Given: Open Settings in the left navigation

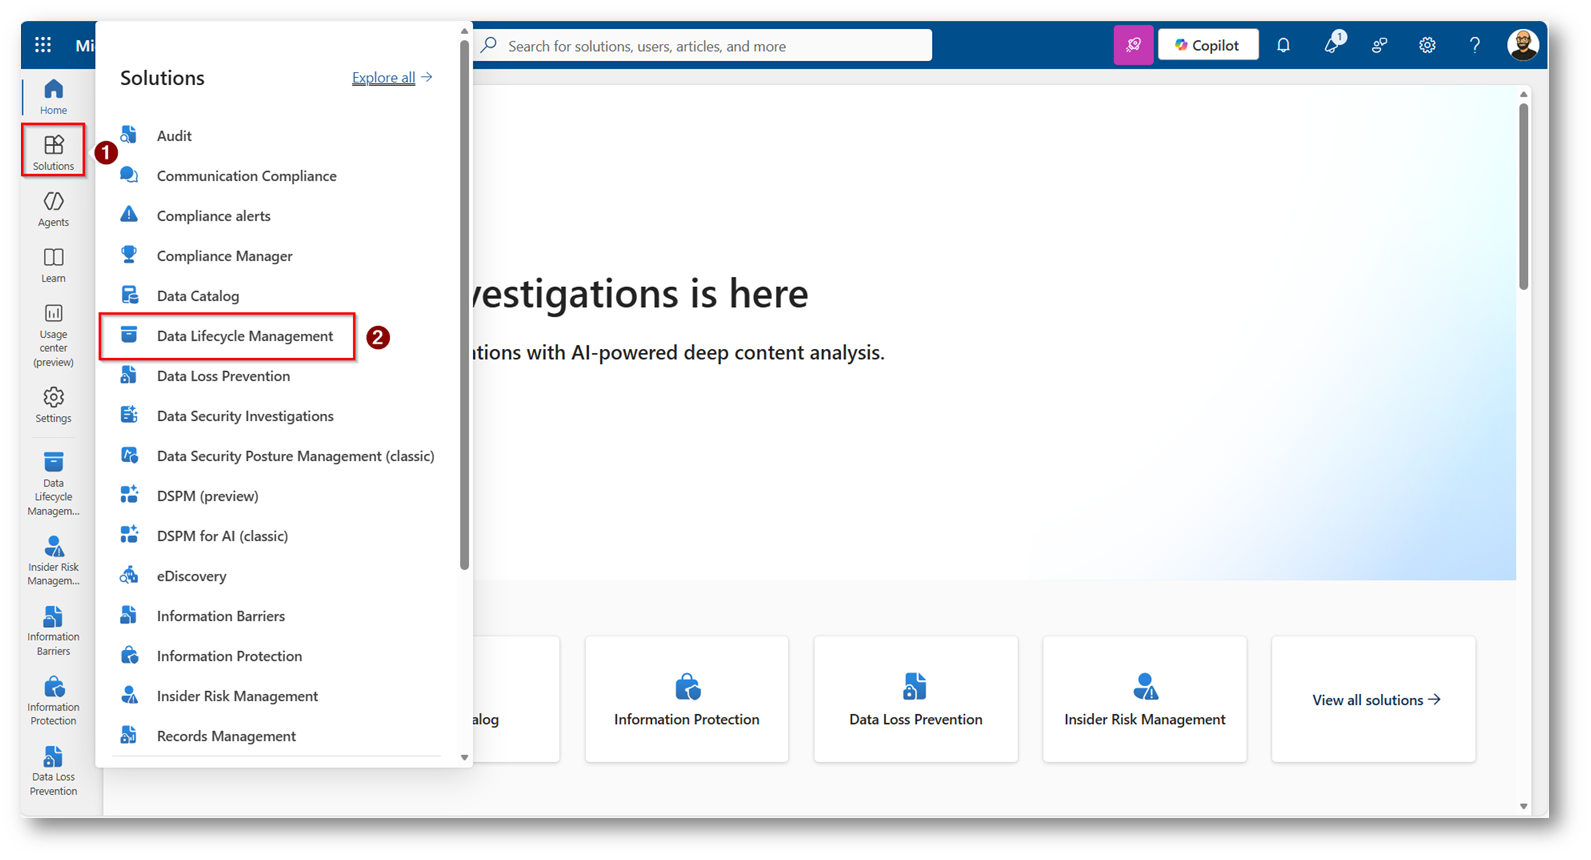Looking at the screenshot, I should coord(53,405).
